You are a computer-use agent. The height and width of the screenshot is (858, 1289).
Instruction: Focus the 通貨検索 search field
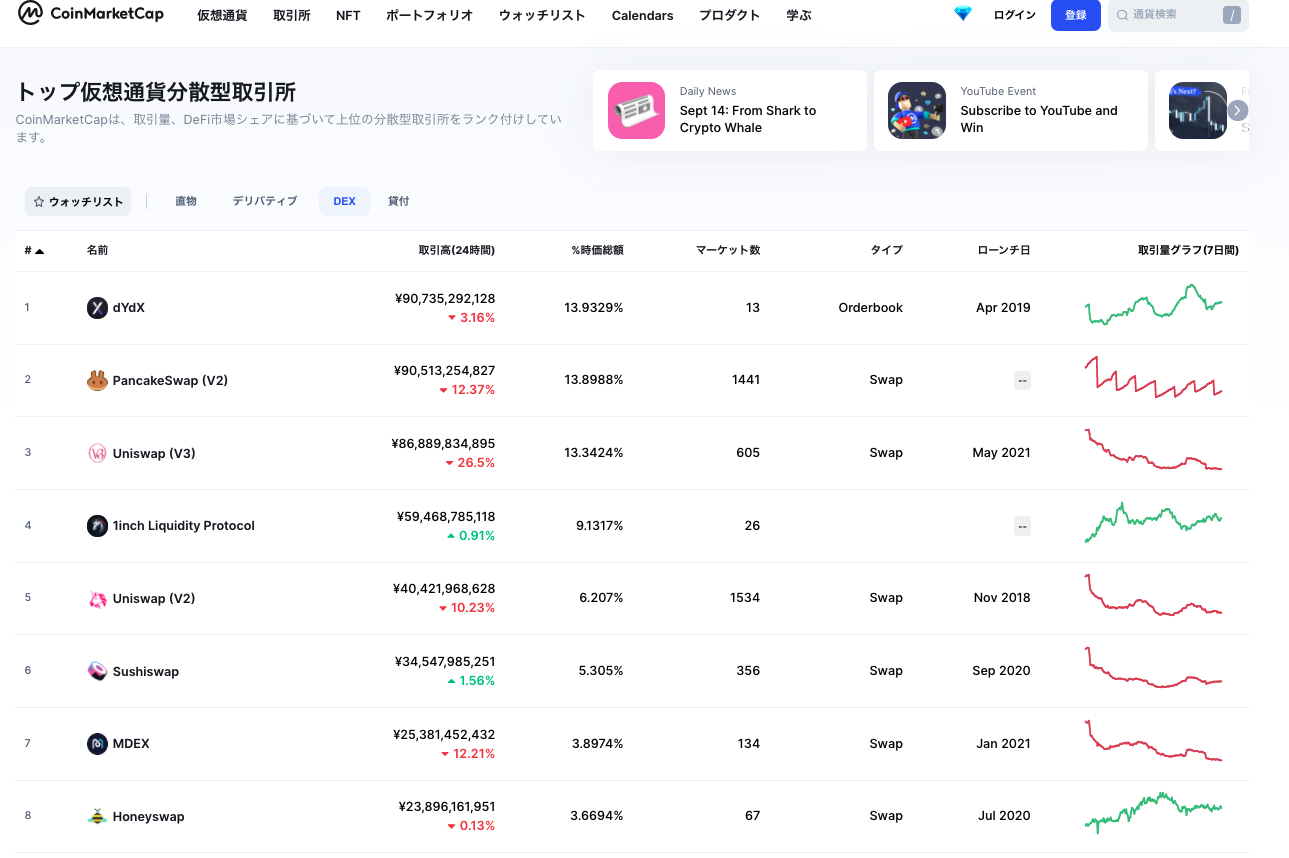pyautogui.click(x=1165, y=16)
